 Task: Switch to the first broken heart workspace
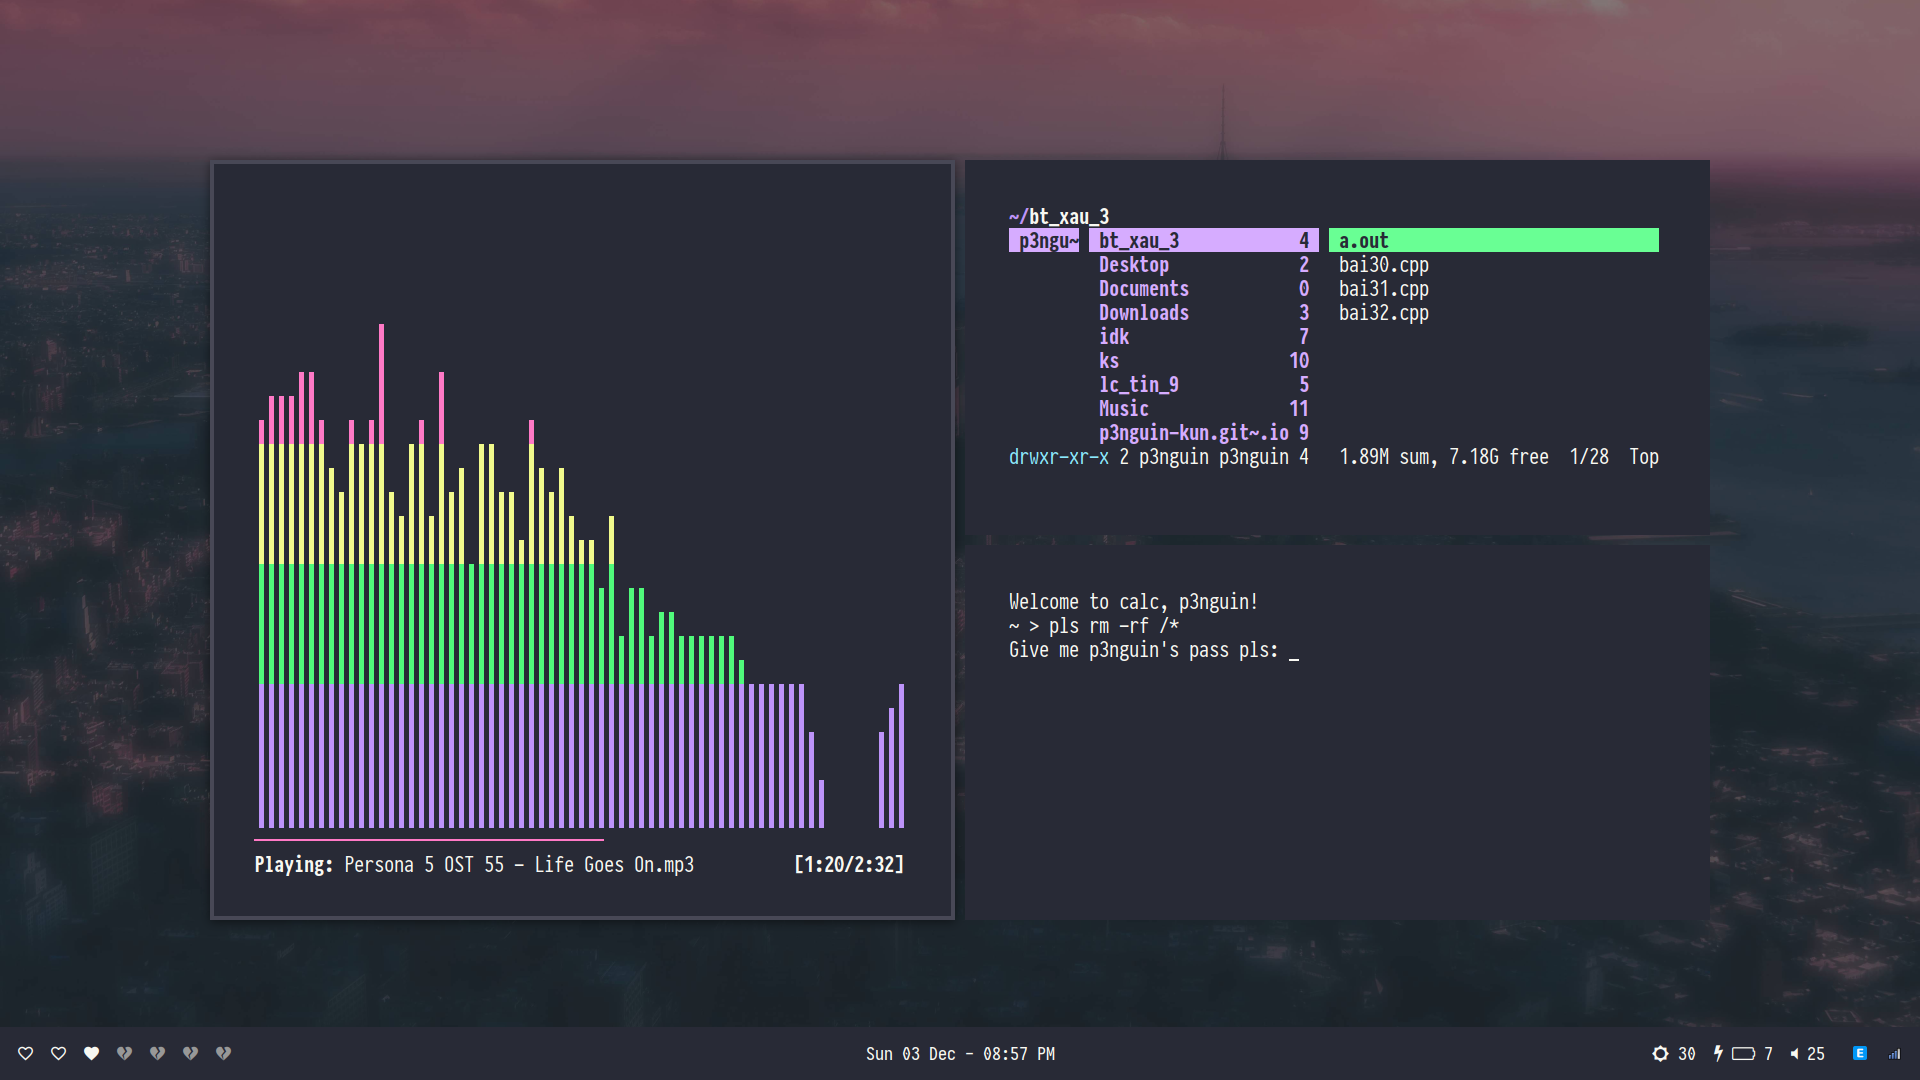[x=125, y=1053]
